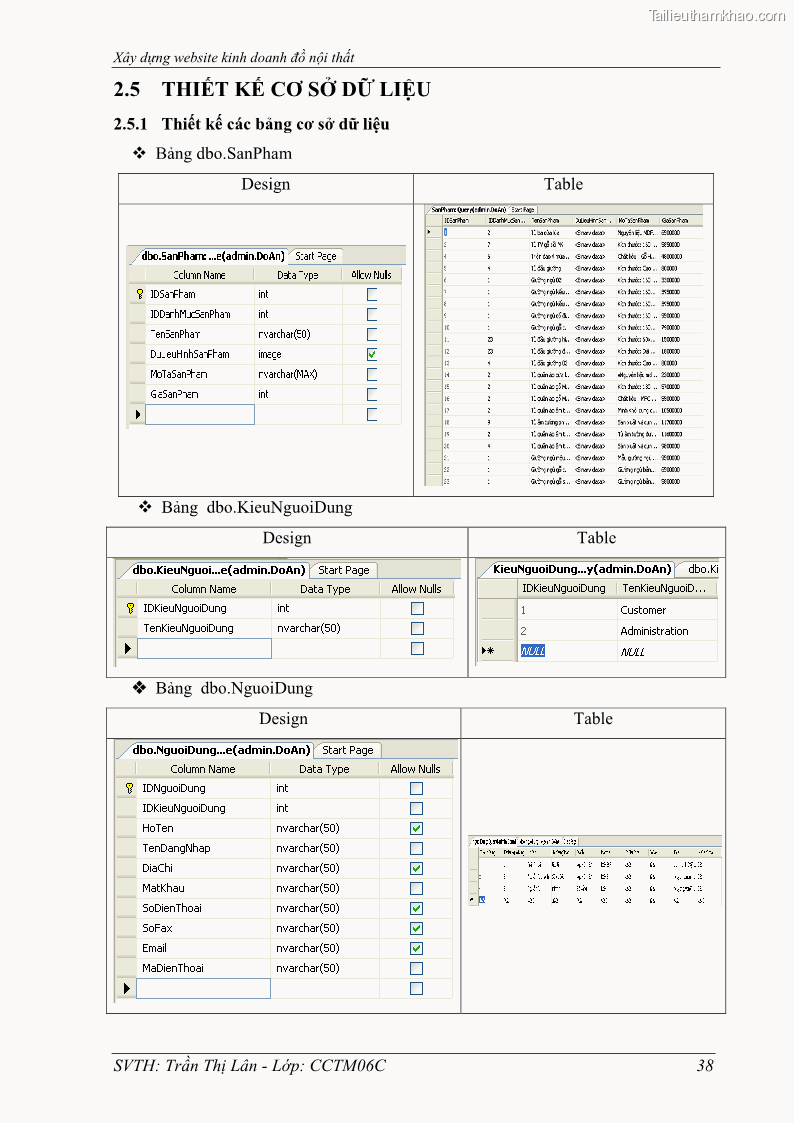Click the empty Column Name cell under MaDienThoai
This screenshot has width=794, height=1123.
click(203, 988)
